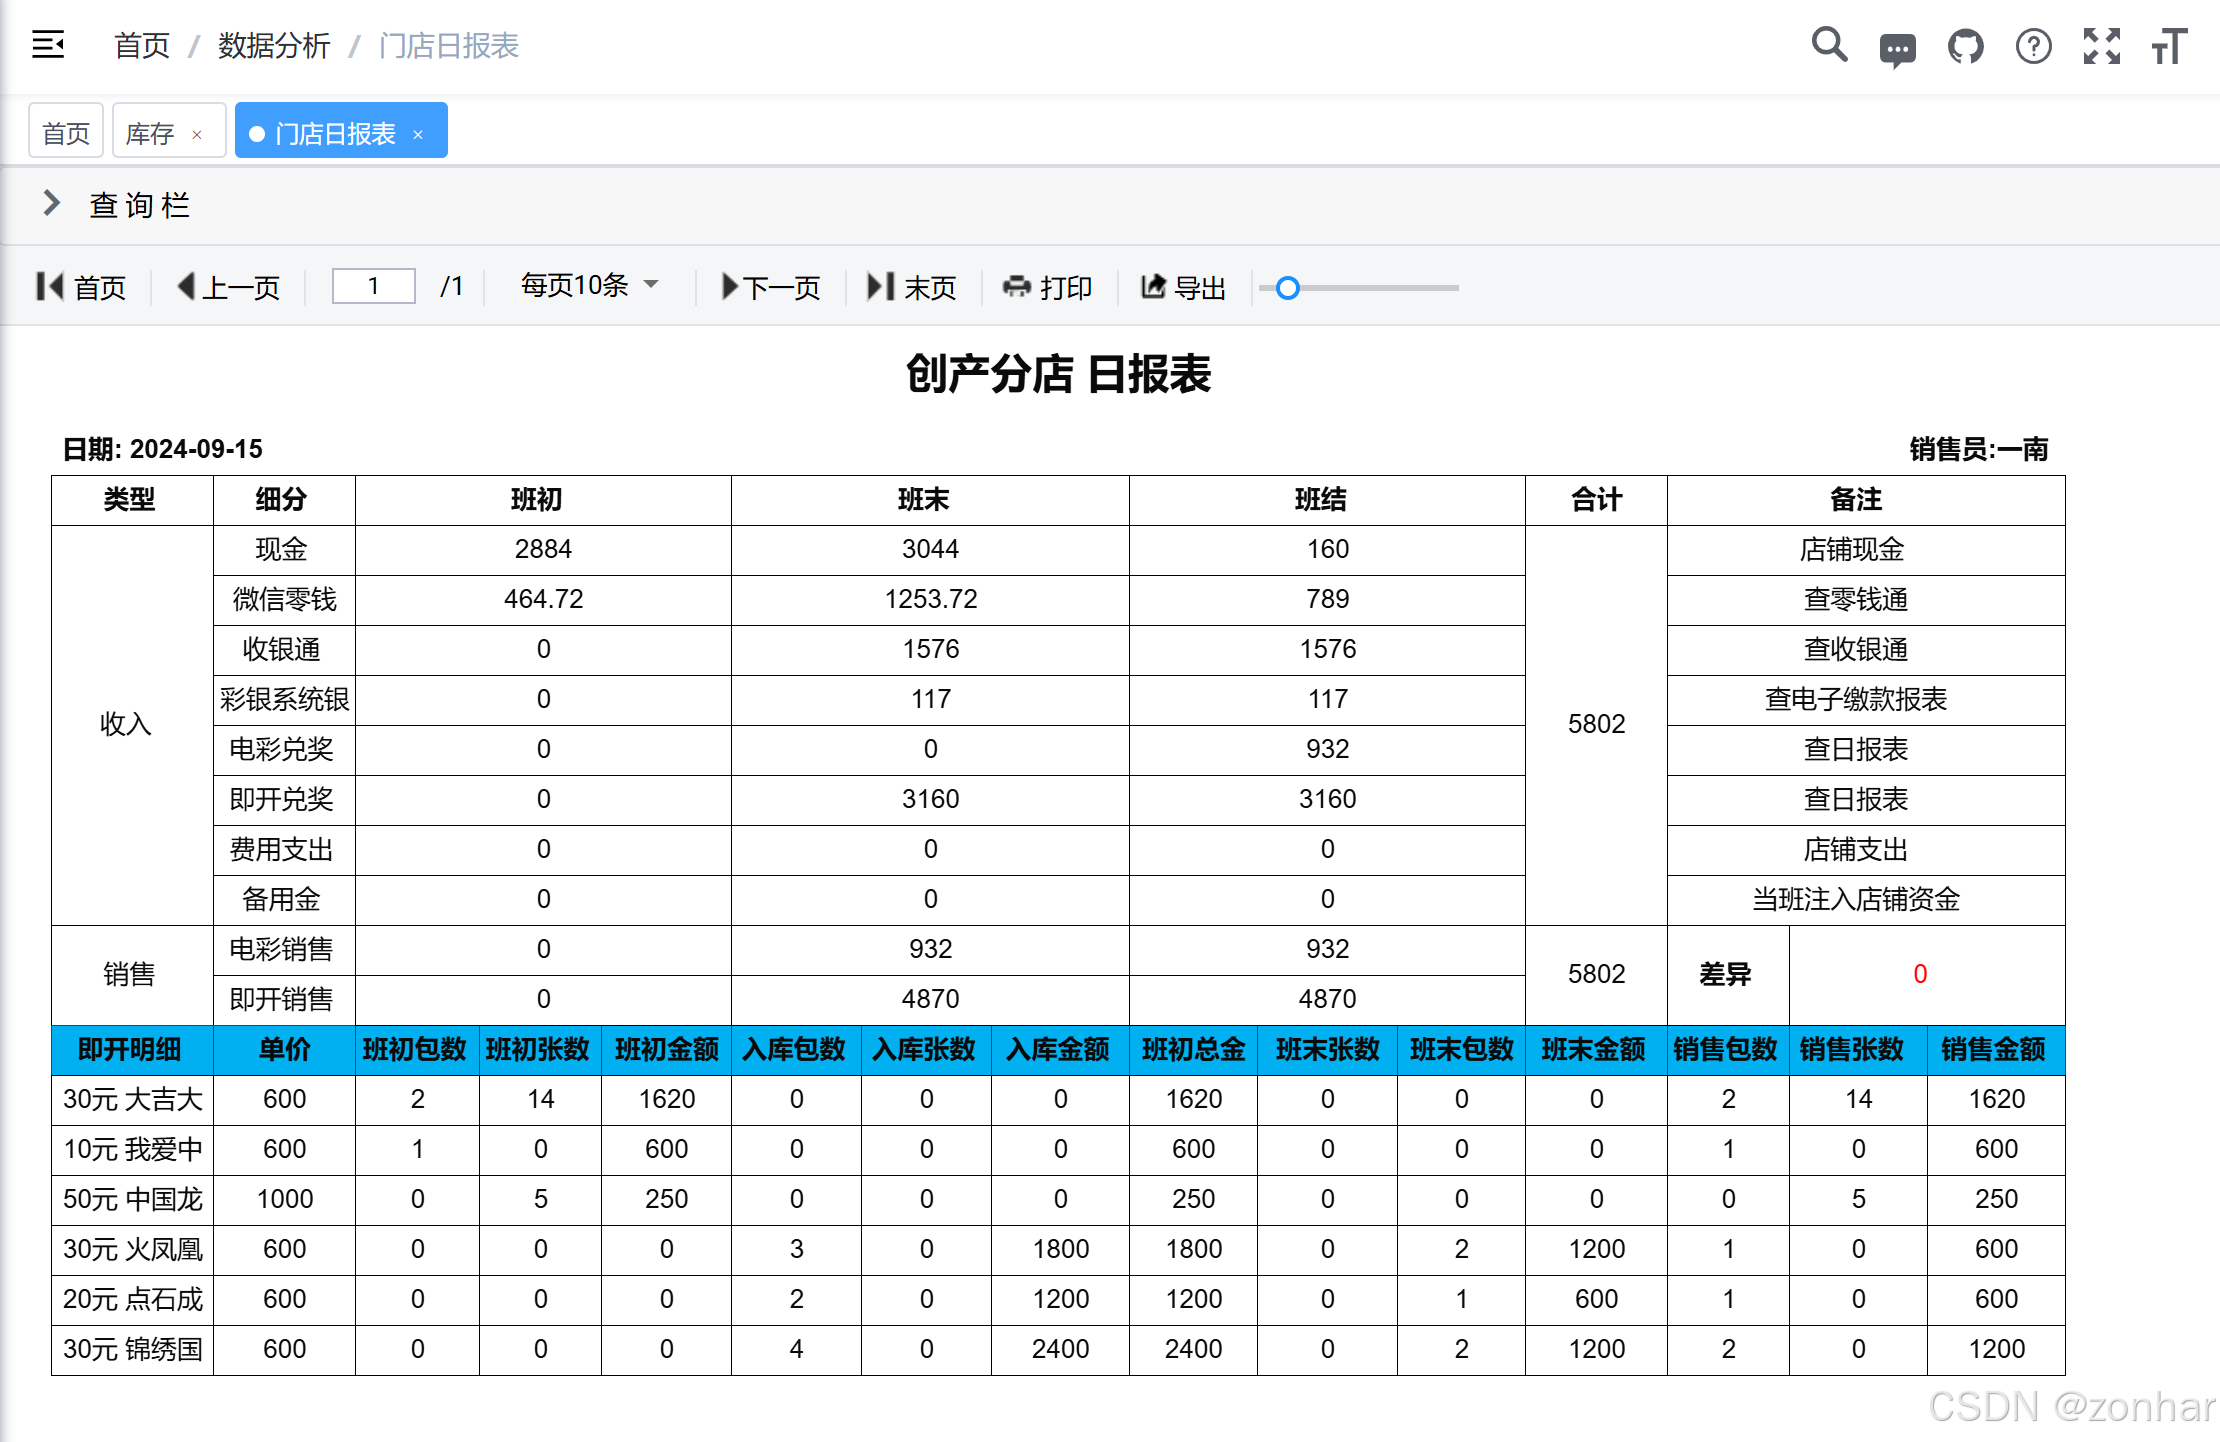Expand the 查询栏 query panel
The height and width of the screenshot is (1442, 2220).
(52, 204)
